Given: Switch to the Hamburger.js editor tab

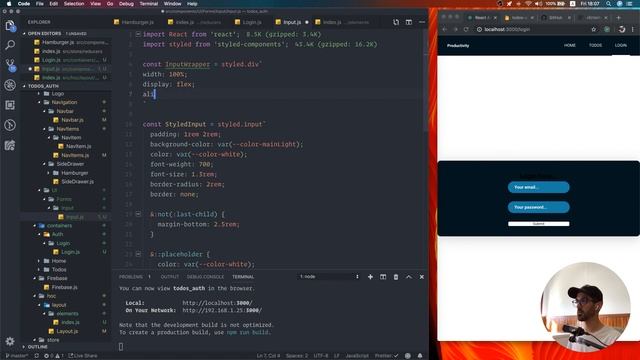Looking at the screenshot, I should click(x=134, y=22).
